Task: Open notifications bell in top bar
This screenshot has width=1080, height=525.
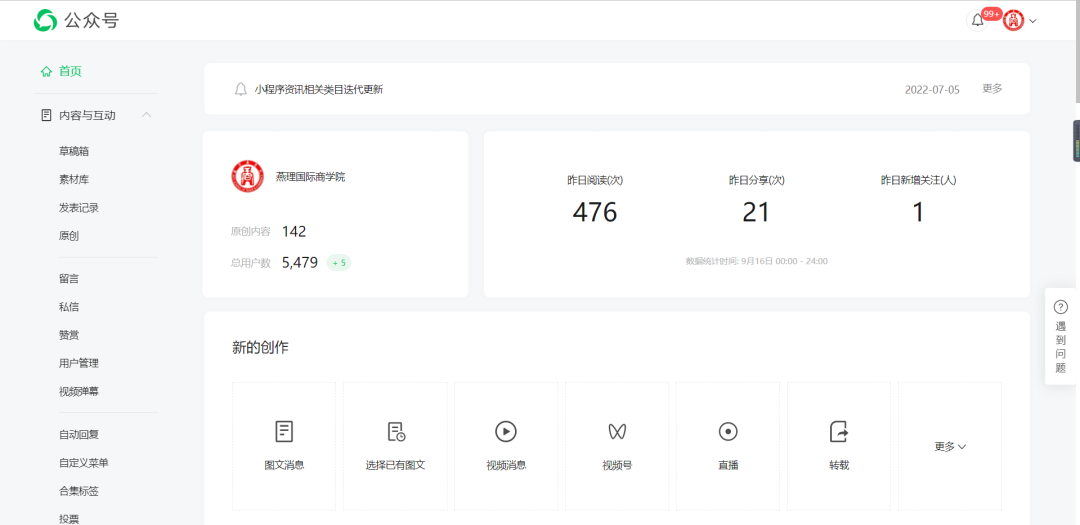Action: click(x=978, y=20)
